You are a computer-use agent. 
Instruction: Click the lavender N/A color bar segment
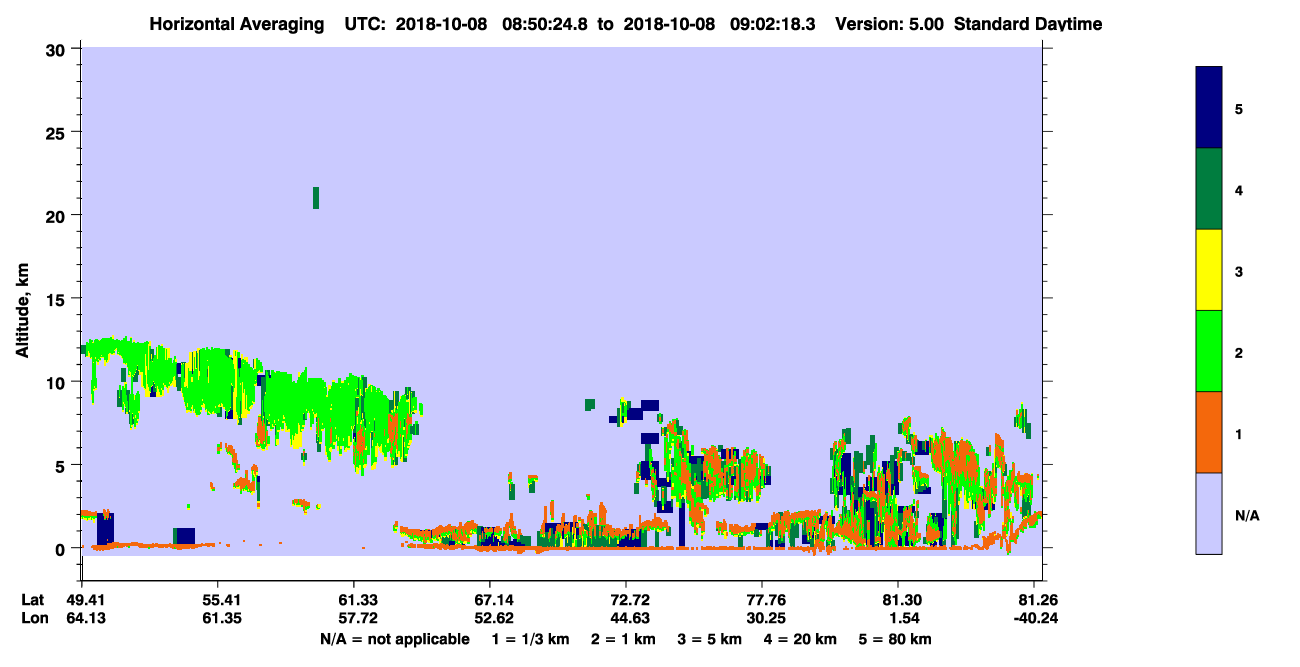pyautogui.click(x=1209, y=513)
